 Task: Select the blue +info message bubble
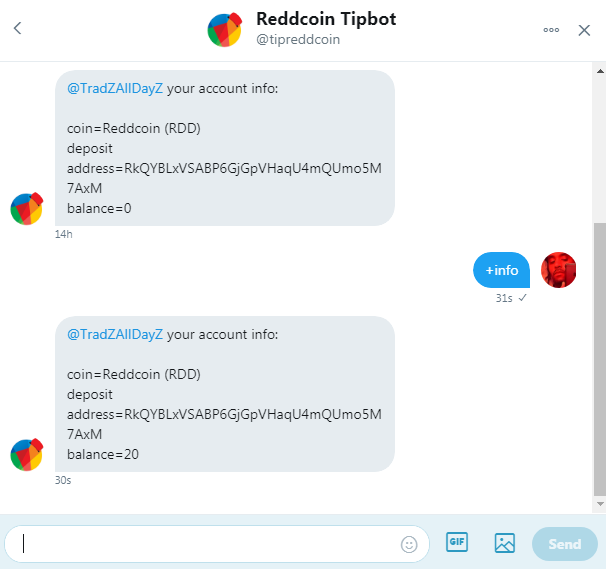(x=501, y=270)
